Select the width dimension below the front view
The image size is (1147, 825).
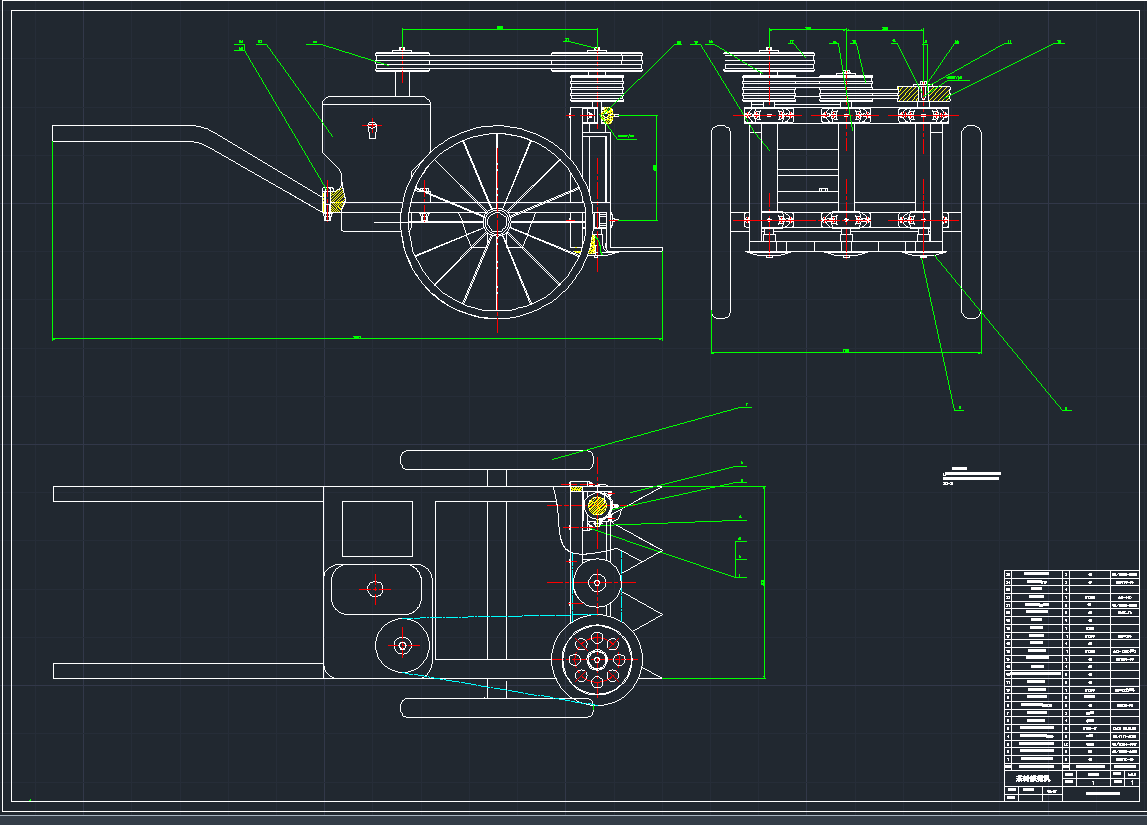click(x=846, y=352)
